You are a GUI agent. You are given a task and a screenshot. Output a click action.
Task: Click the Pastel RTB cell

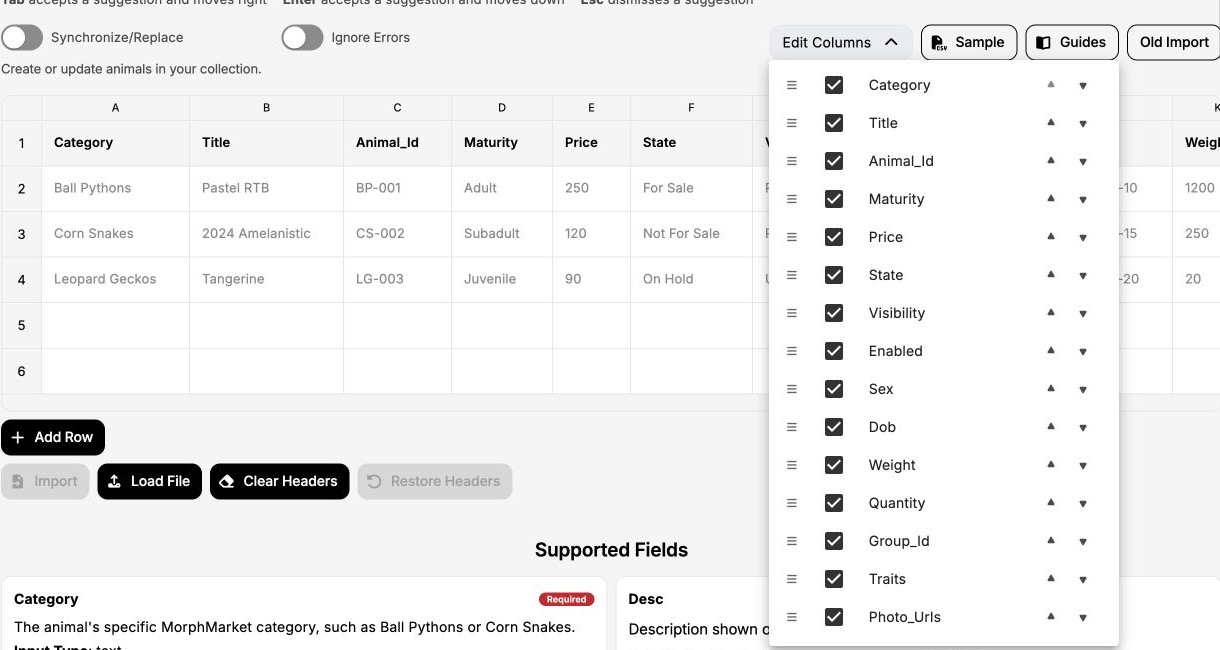pyautogui.click(x=266, y=188)
